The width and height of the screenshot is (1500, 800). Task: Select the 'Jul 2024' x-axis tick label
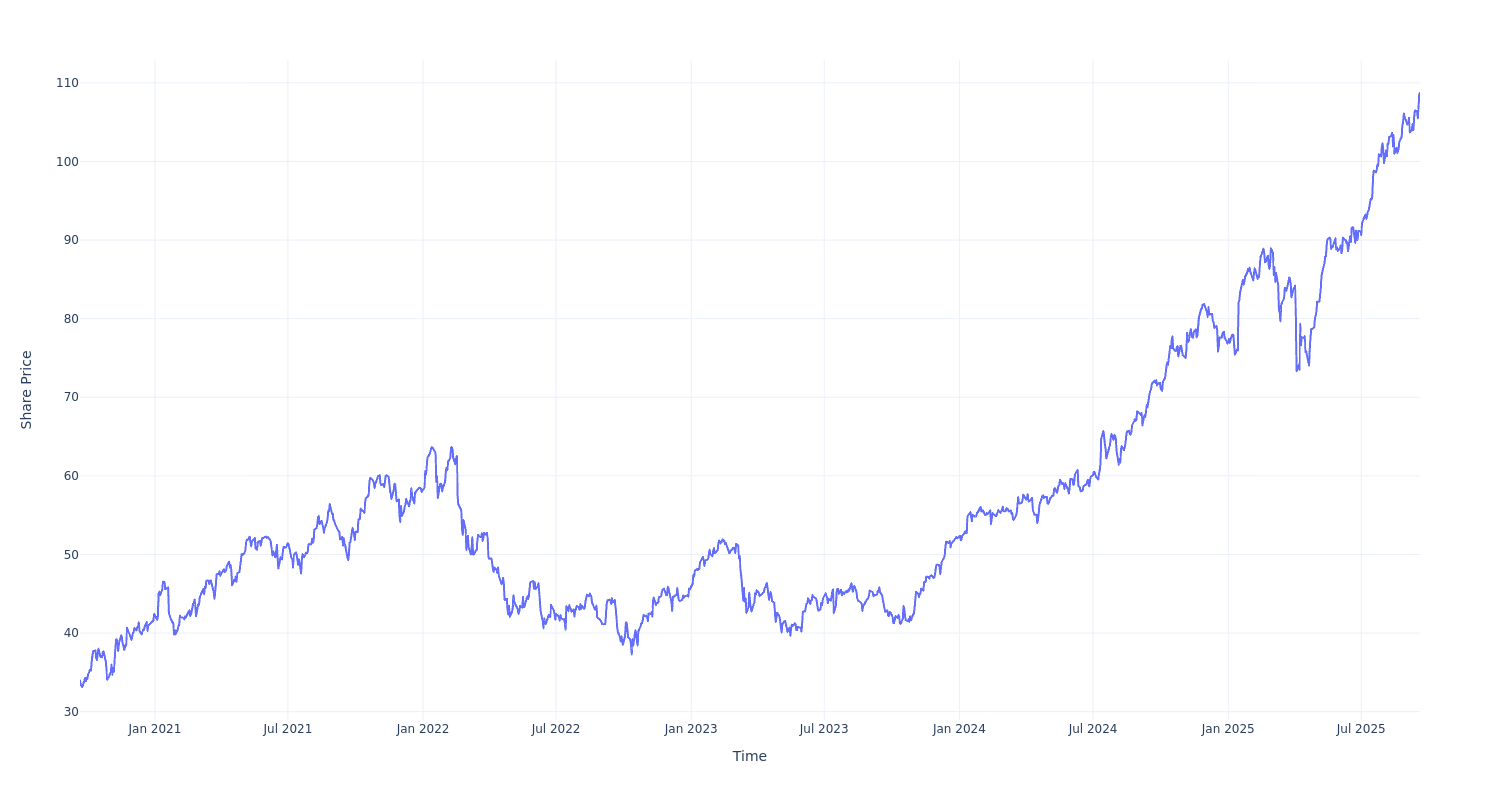point(1093,729)
